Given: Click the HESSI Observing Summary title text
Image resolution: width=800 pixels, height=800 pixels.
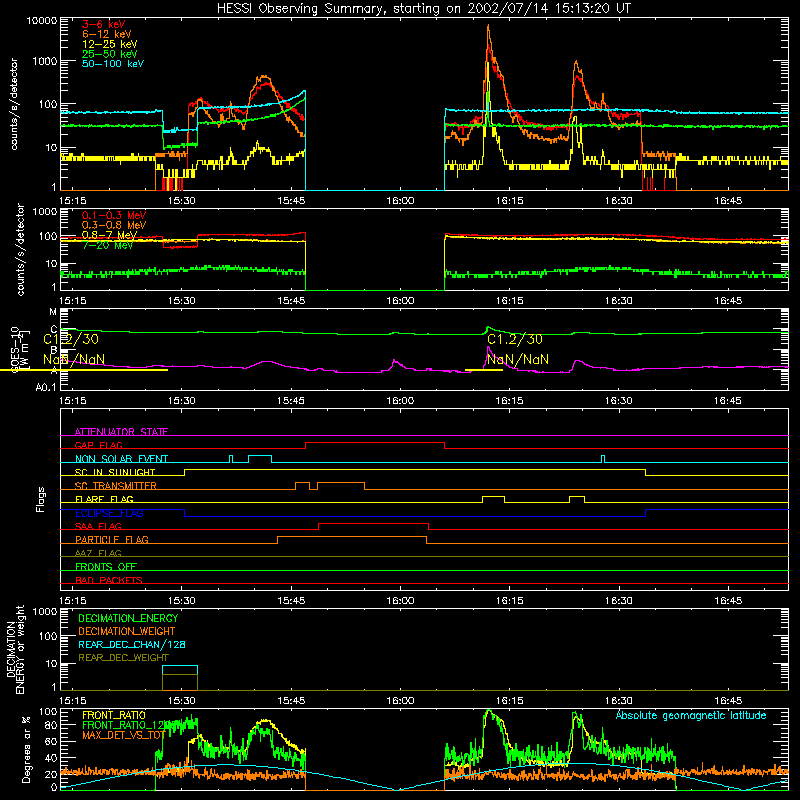Looking at the screenshot, I should 423,9.
